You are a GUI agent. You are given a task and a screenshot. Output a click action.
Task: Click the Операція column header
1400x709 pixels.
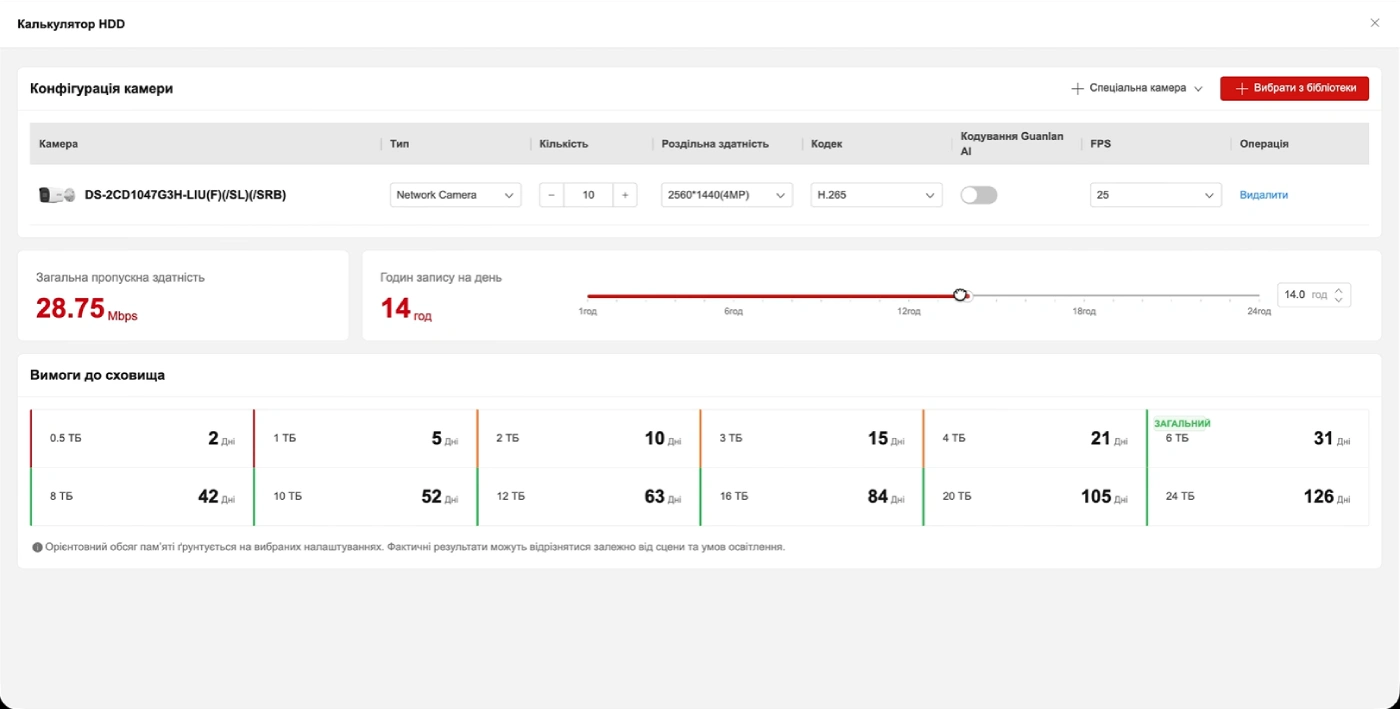click(1264, 144)
